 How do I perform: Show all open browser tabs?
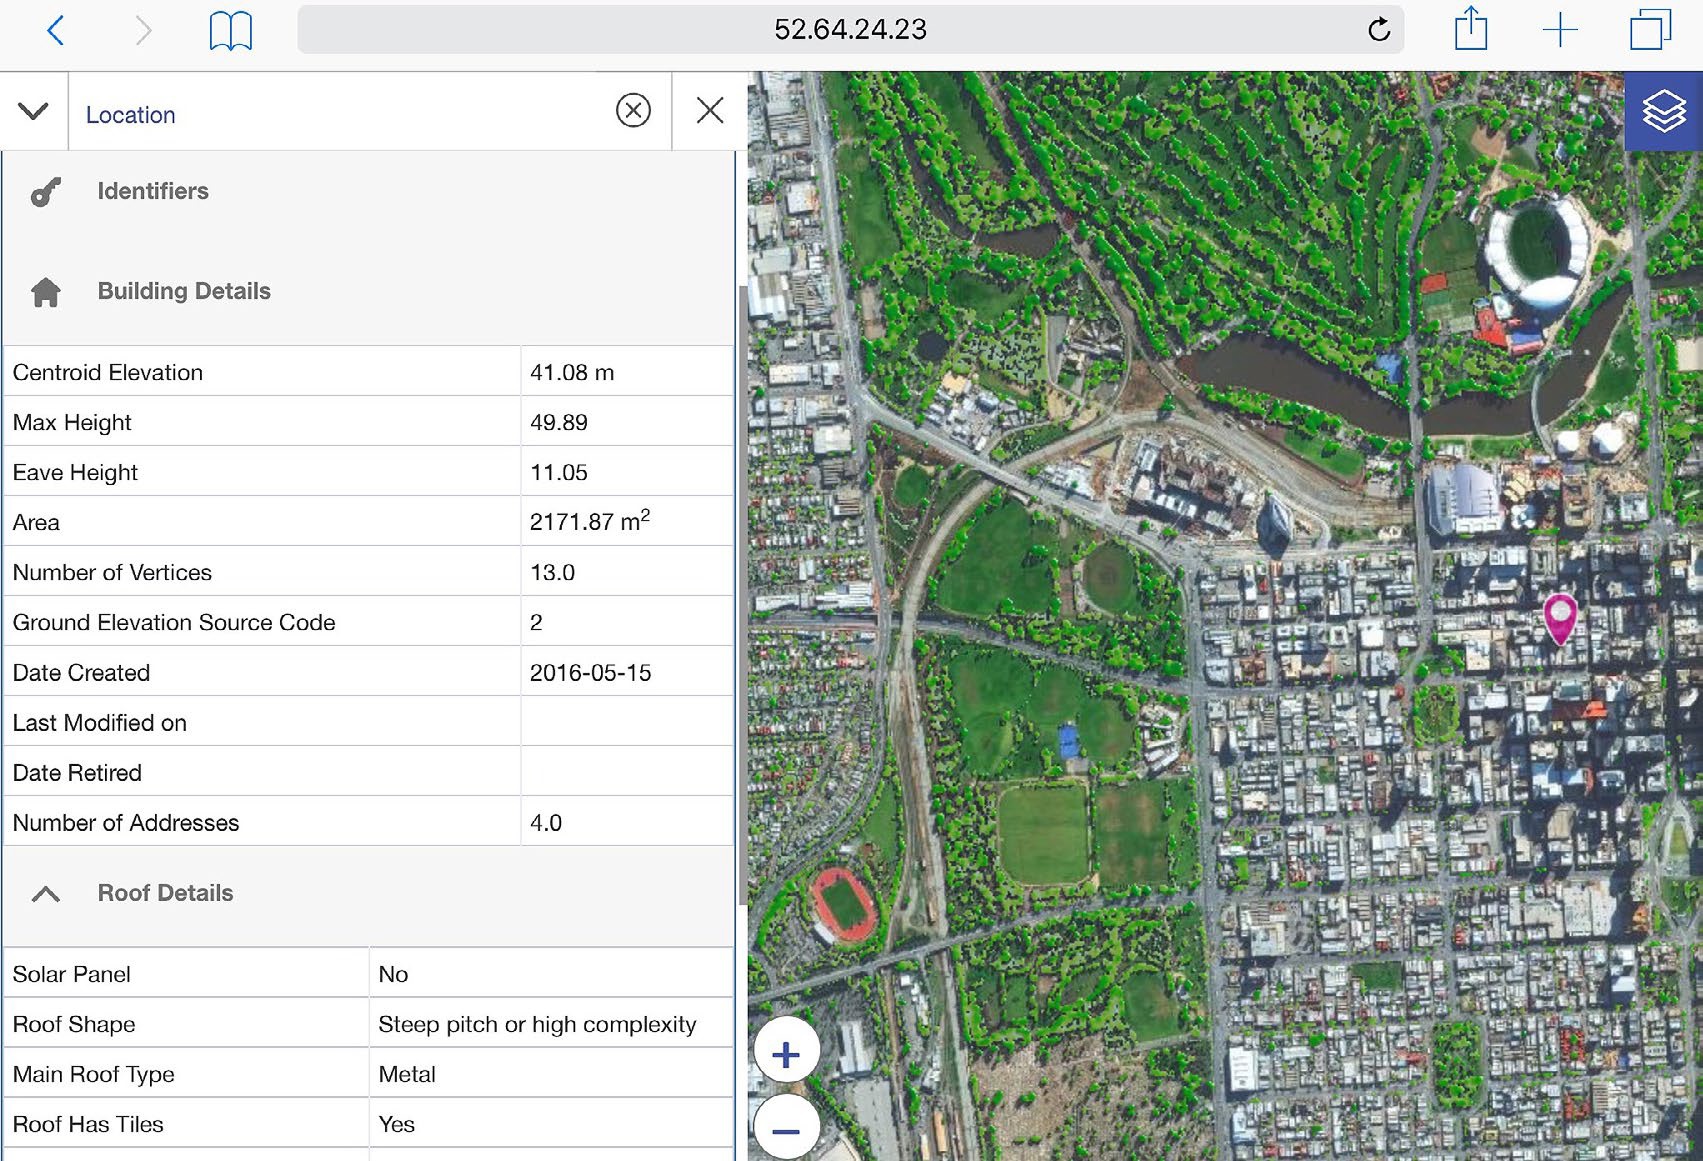(x=1647, y=30)
